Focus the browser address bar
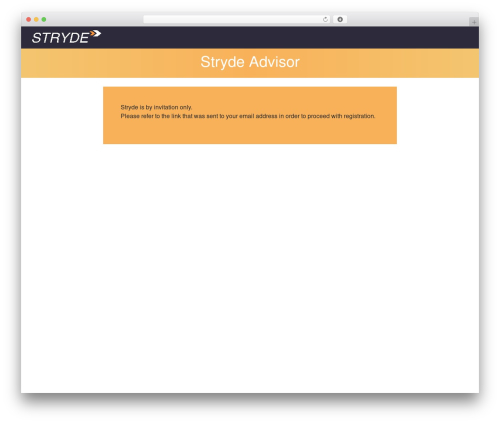Screen dimensions: 500x423 pos(237,20)
